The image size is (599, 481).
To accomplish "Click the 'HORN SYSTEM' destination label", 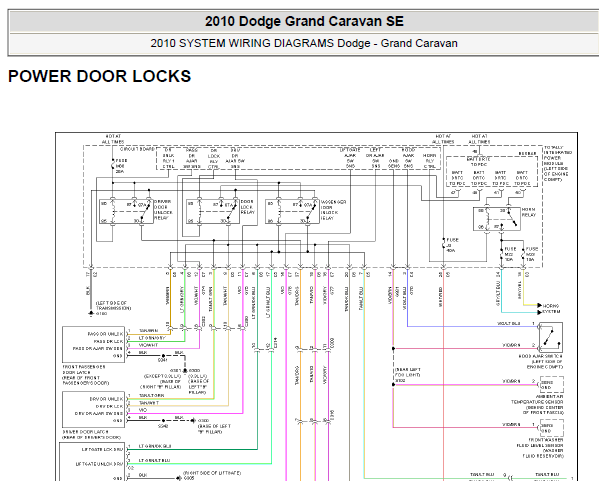I will (x=552, y=309).
